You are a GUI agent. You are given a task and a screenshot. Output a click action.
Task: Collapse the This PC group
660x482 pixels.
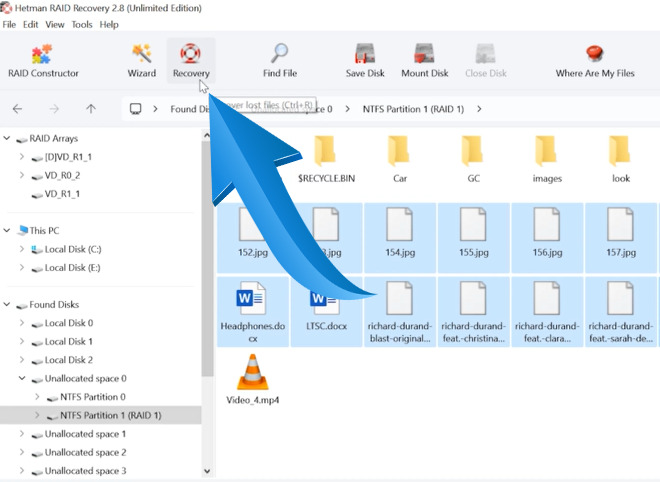point(7,230)
